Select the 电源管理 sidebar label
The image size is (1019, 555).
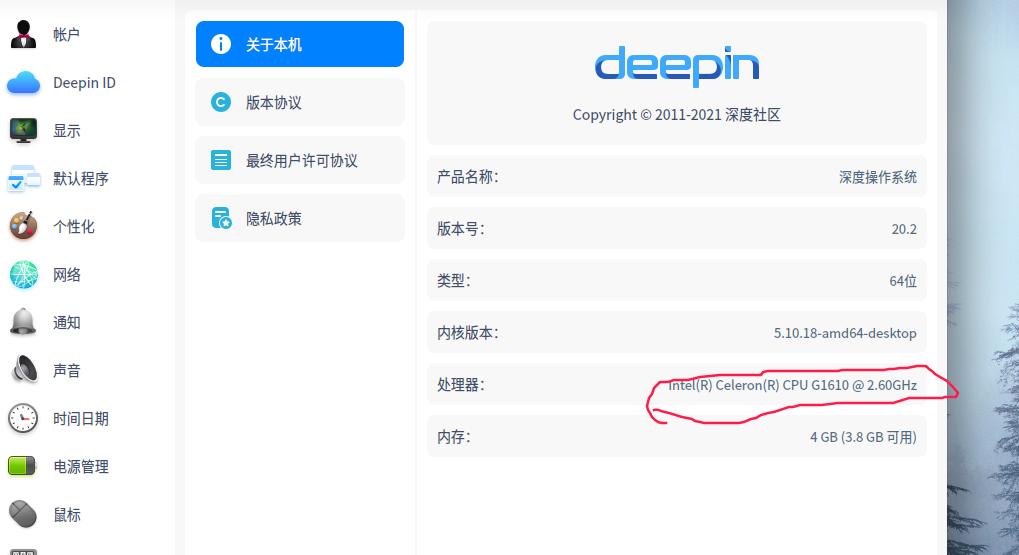point(81,467)
